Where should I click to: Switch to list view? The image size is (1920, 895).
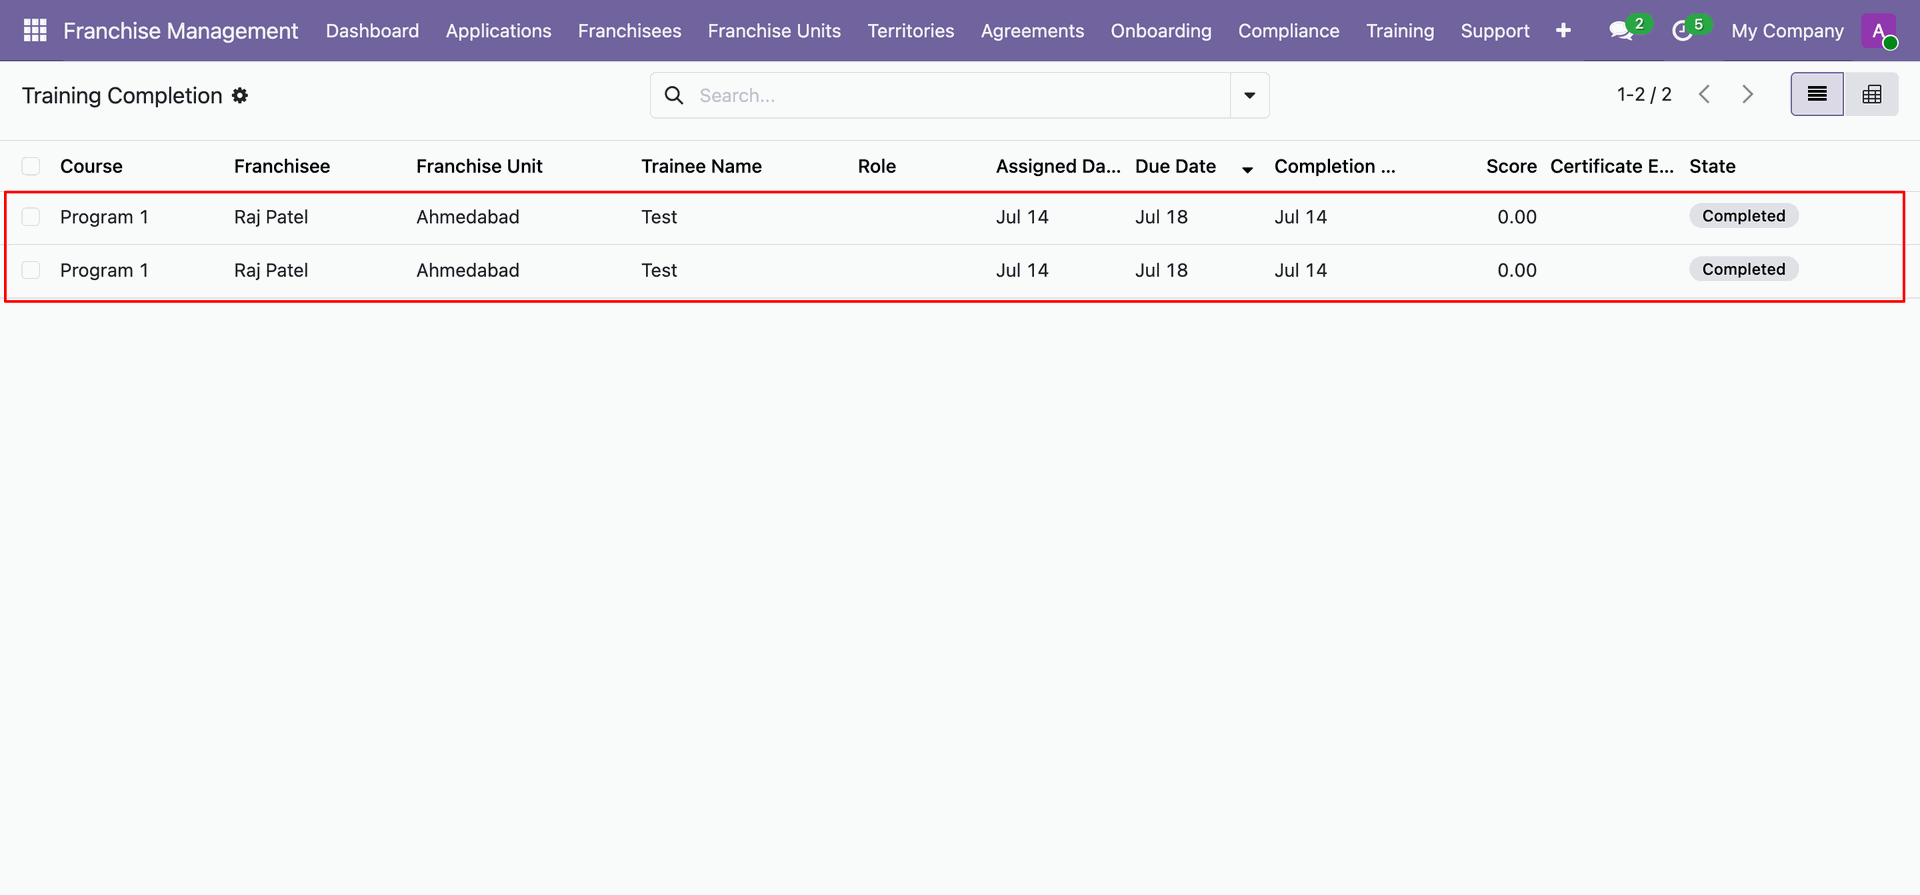1817,94
